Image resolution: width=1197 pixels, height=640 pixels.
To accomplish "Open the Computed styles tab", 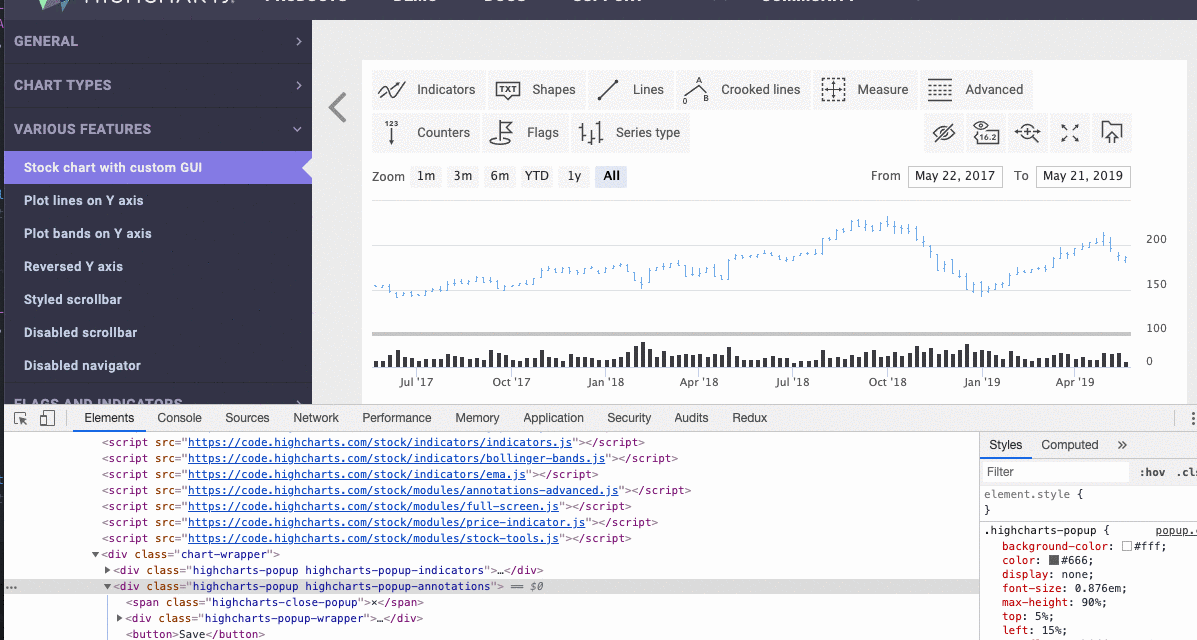I will point(1069,444).
